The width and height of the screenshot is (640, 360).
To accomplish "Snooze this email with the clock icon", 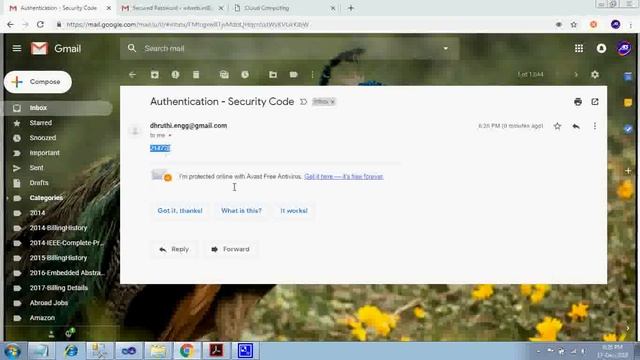I will pyautogui.click(x=245, y=75).
